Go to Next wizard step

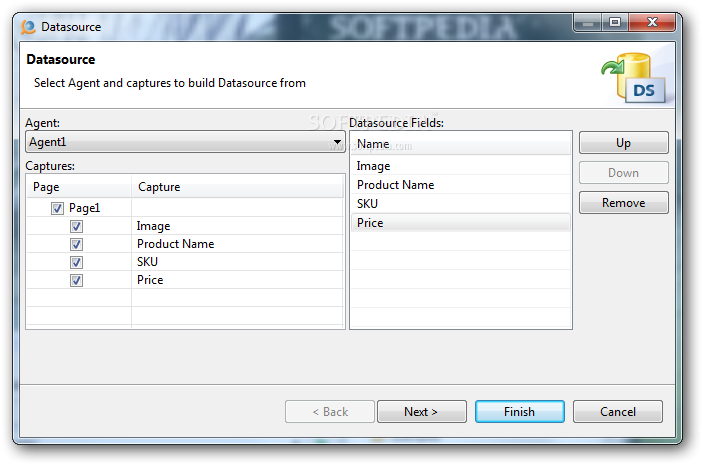(x=421, y=412)
